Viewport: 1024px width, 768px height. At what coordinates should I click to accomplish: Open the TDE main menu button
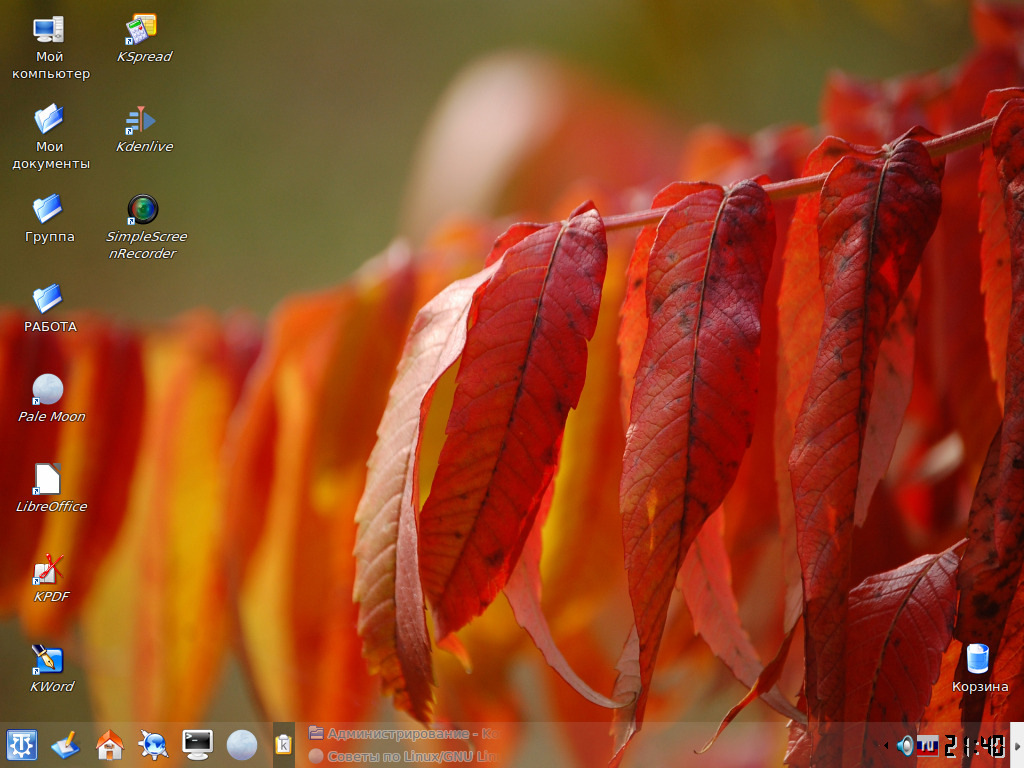[x=22, y=745]
